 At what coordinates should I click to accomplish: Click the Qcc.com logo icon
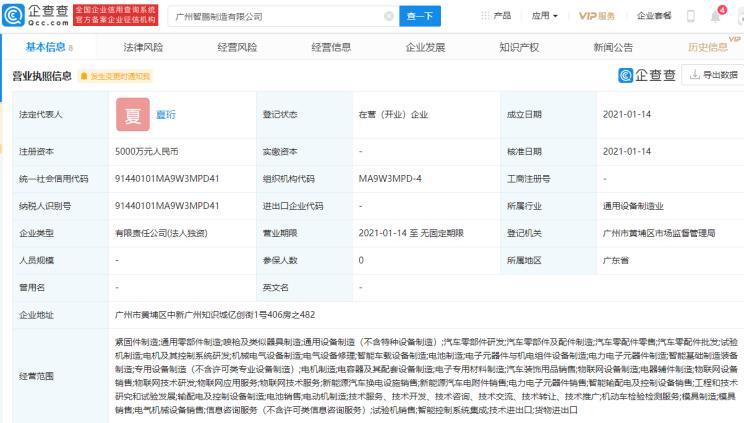tap(13, 15)
